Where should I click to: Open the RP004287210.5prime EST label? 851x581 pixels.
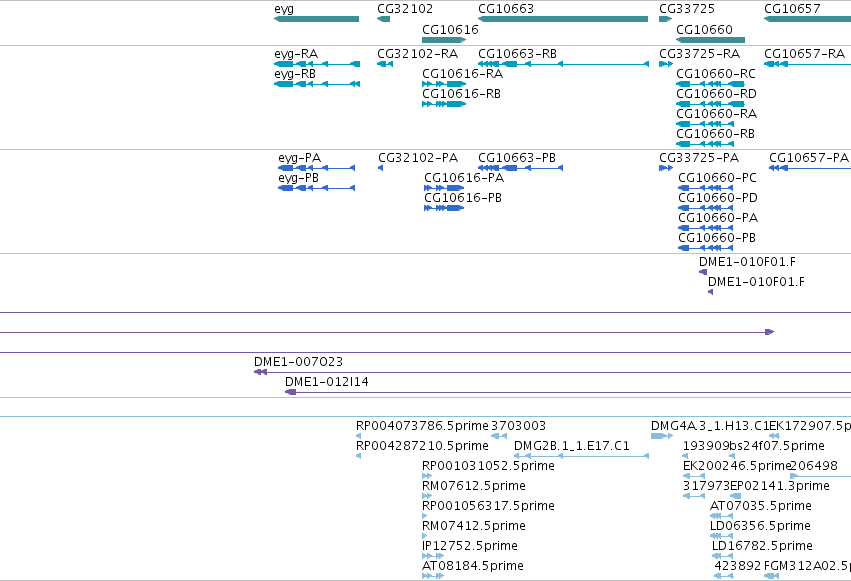pos(422,446)
